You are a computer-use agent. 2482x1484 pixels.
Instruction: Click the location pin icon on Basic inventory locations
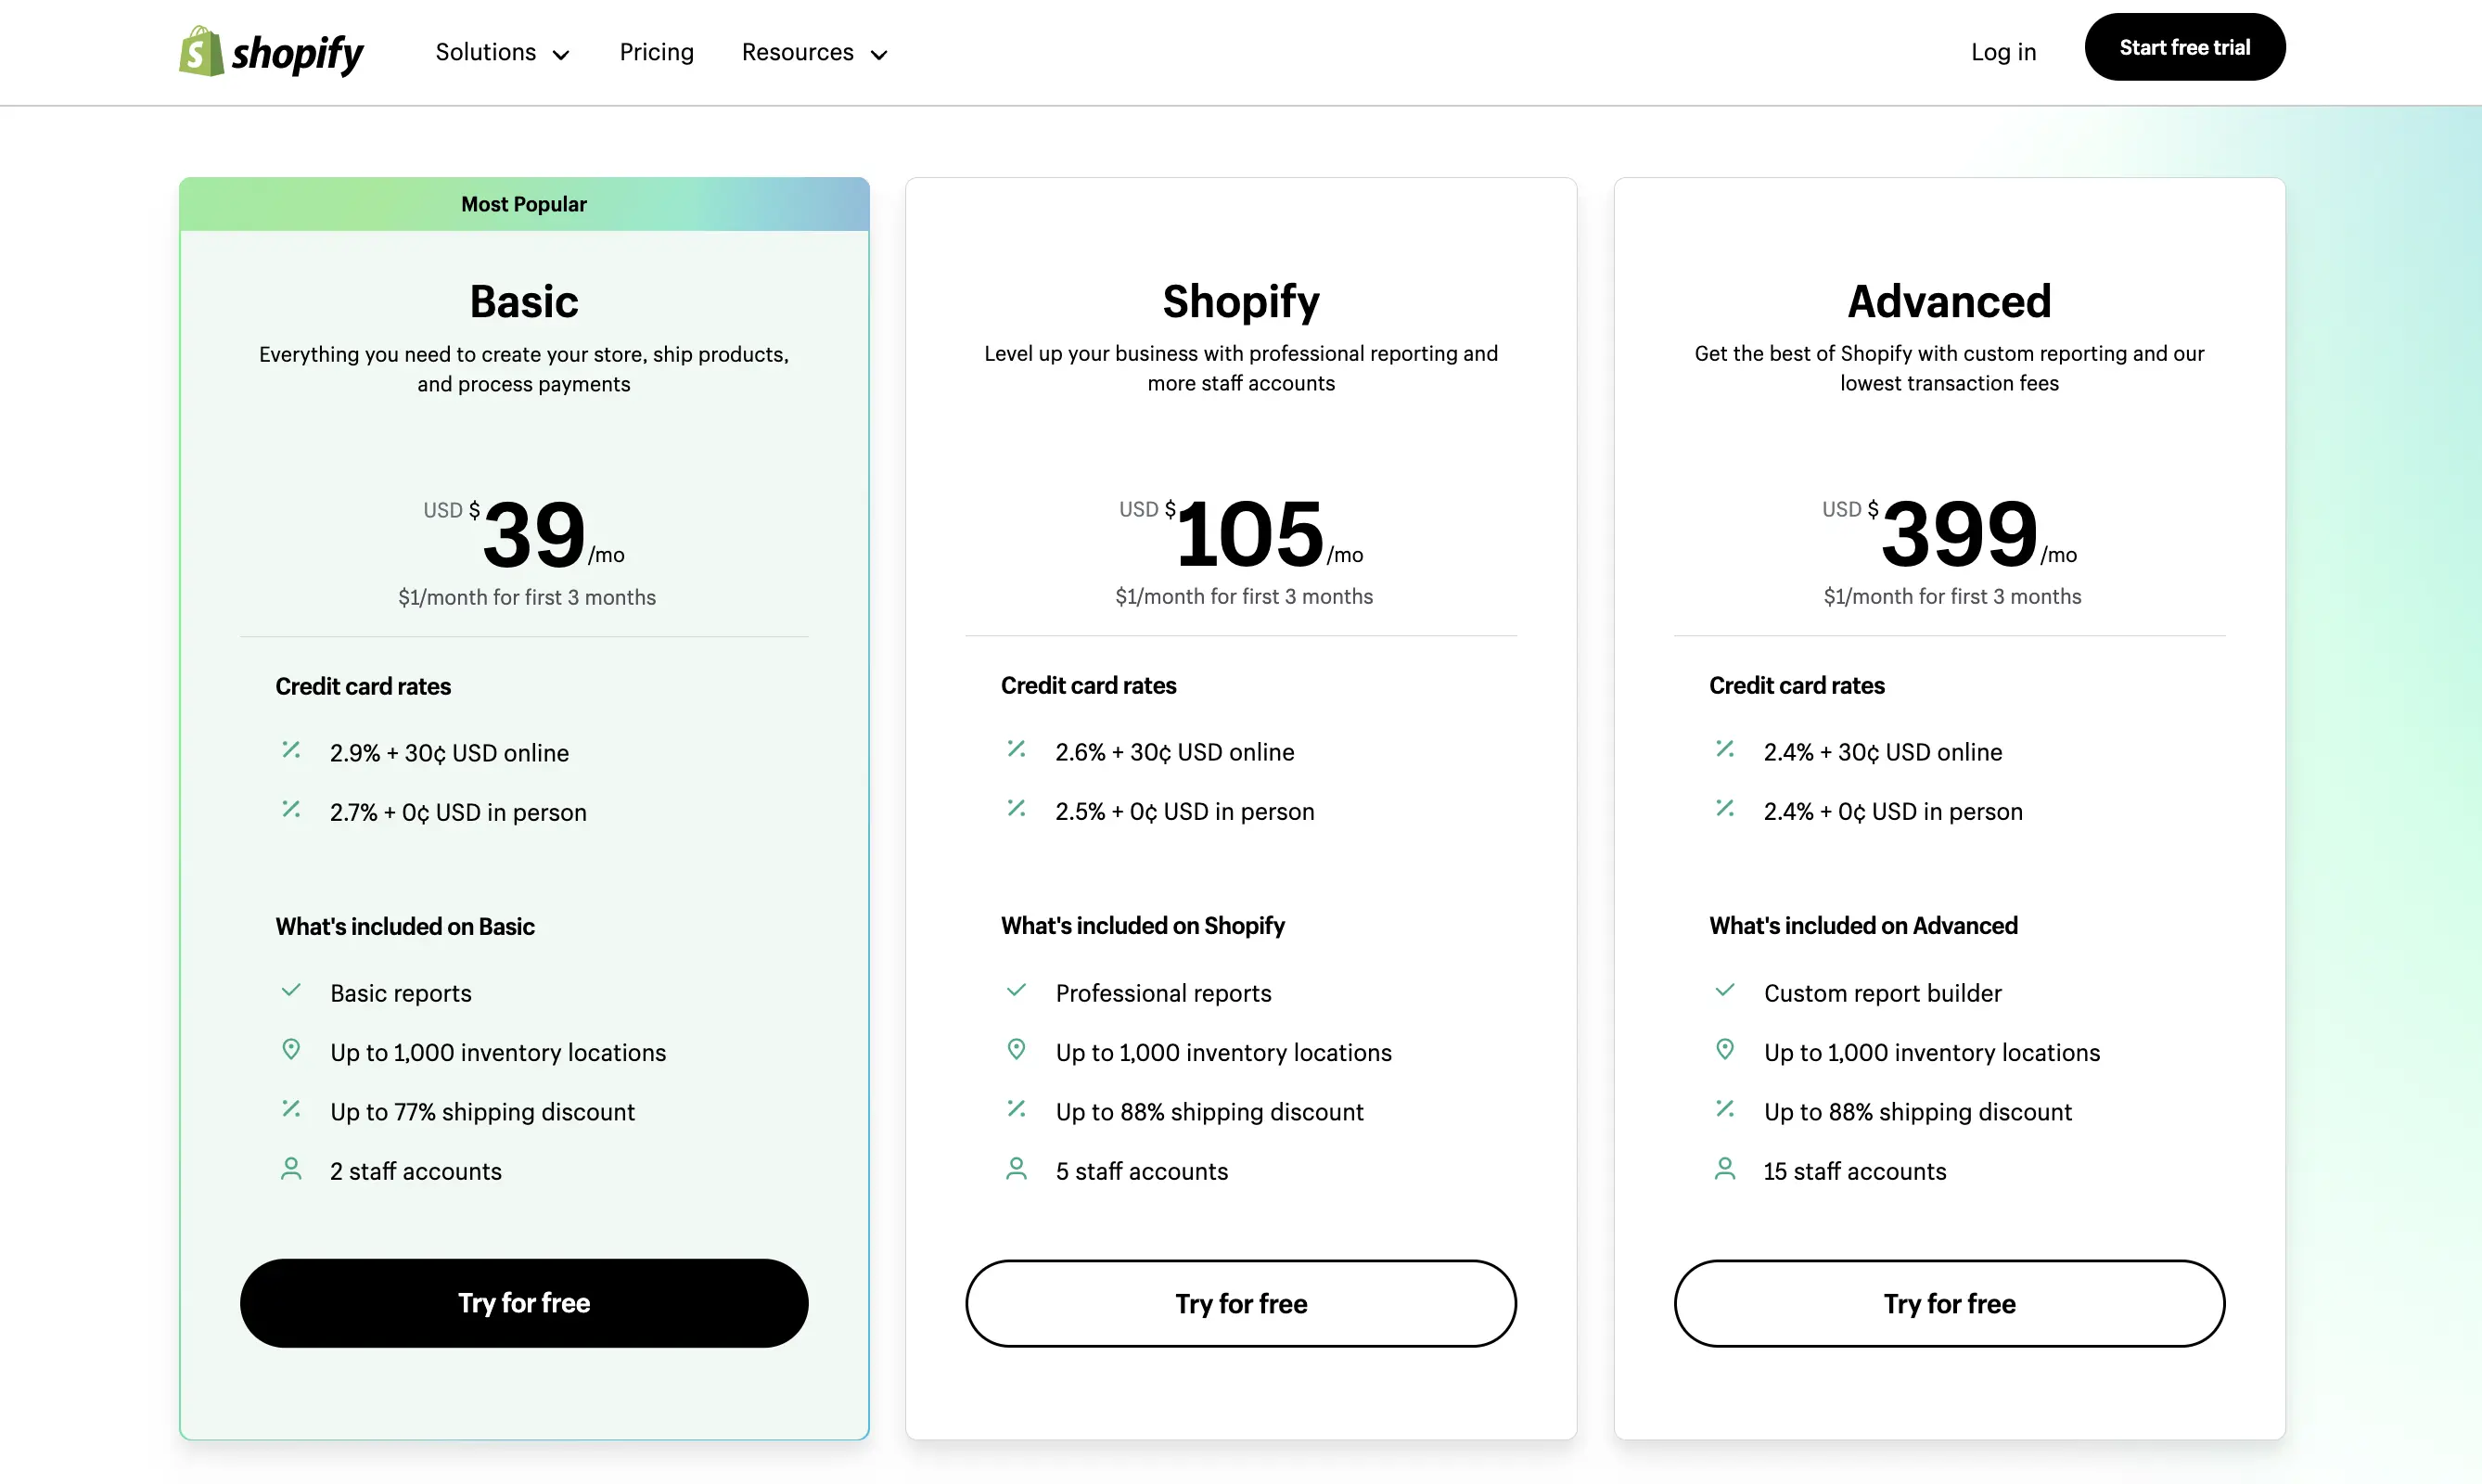pyautogui.click(x=292, y=1050)
